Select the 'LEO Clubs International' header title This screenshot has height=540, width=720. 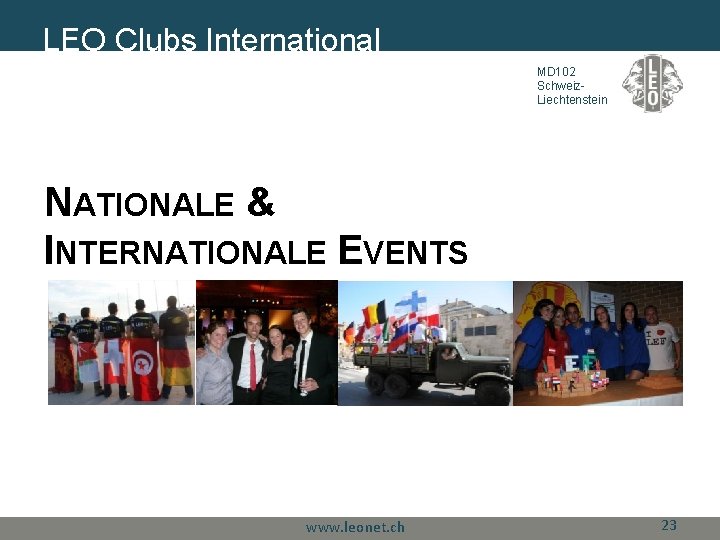[x=212, y=39]
